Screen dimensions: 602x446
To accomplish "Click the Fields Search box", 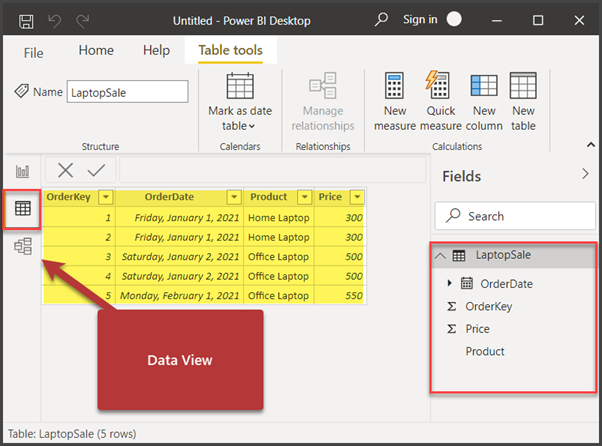I will 515,216.
